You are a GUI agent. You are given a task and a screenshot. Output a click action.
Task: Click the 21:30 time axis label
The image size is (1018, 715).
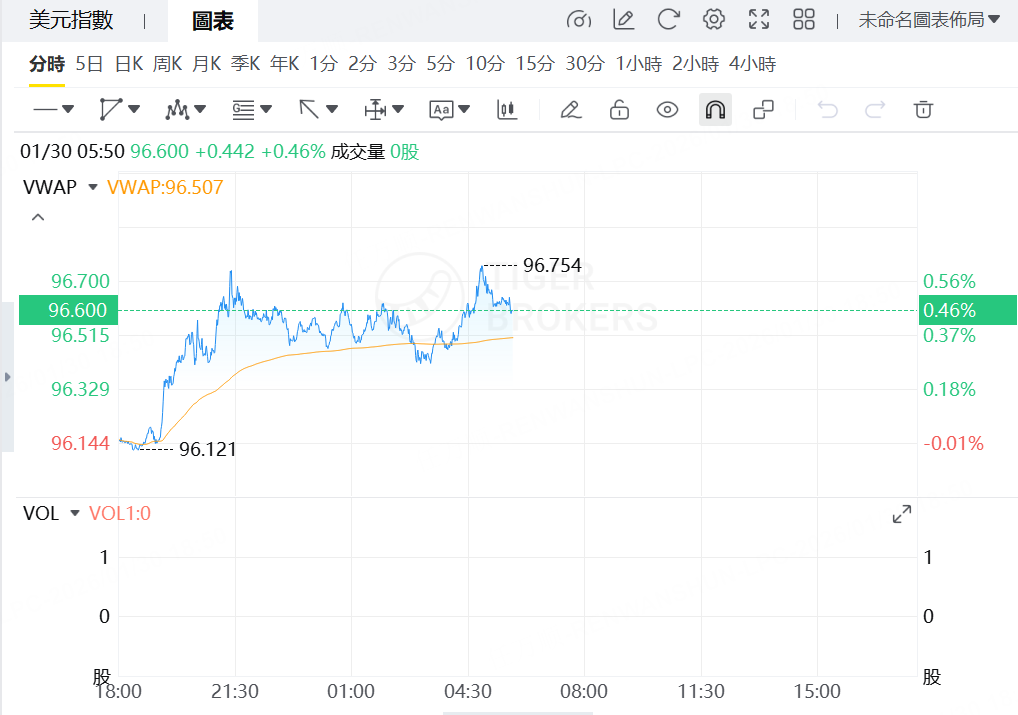tap(234, 691)
